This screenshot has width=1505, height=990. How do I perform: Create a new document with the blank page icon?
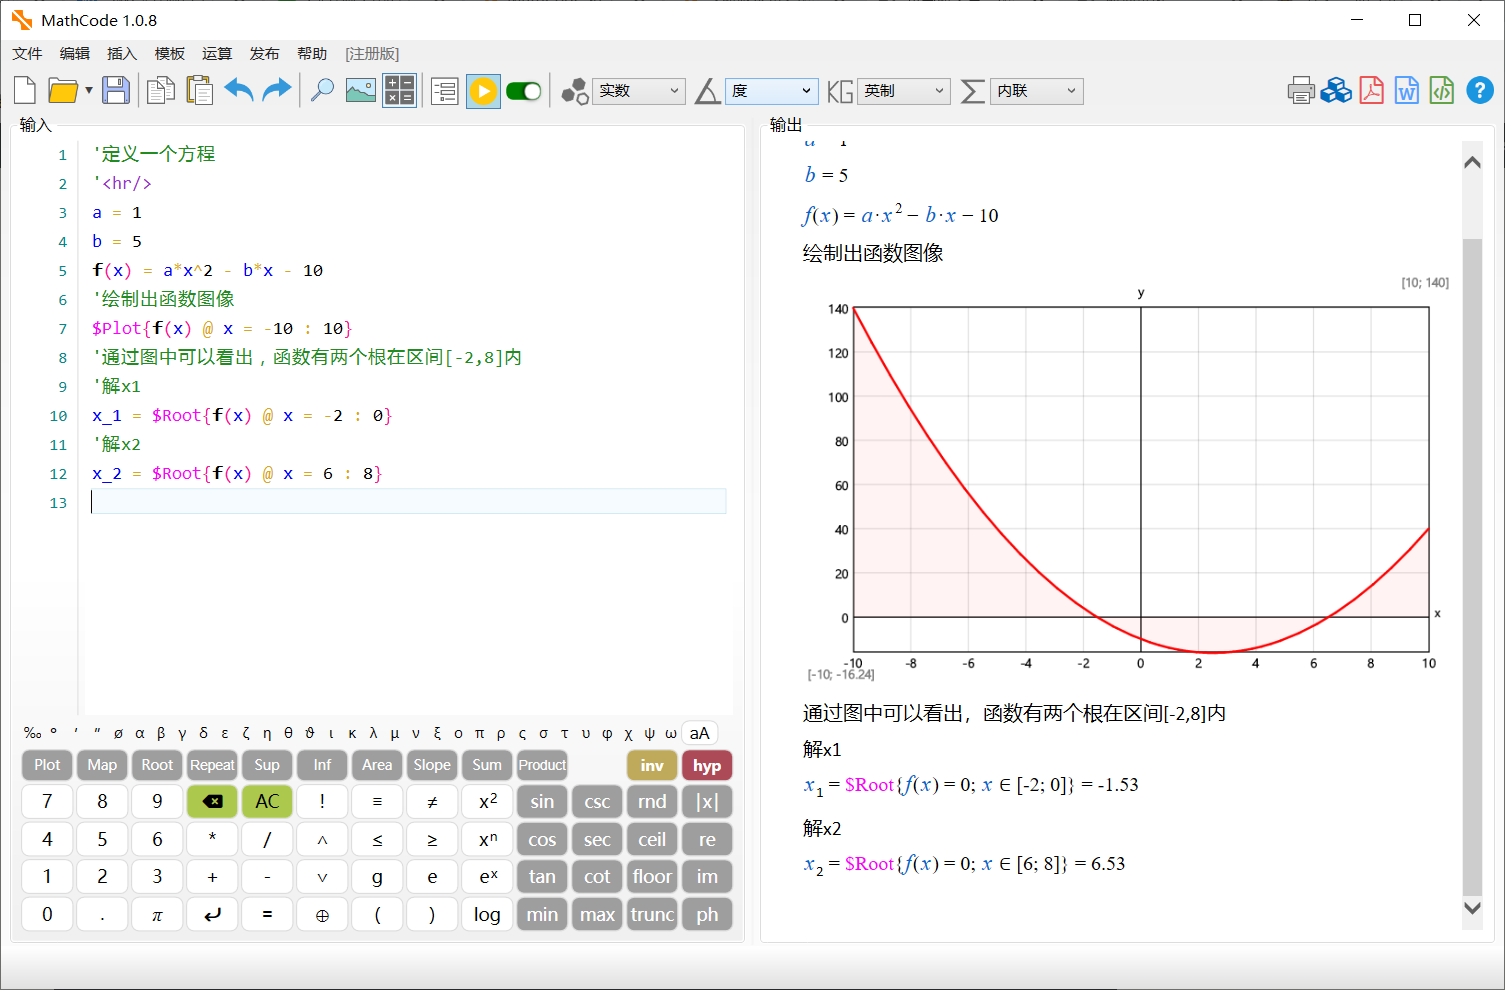26,91
